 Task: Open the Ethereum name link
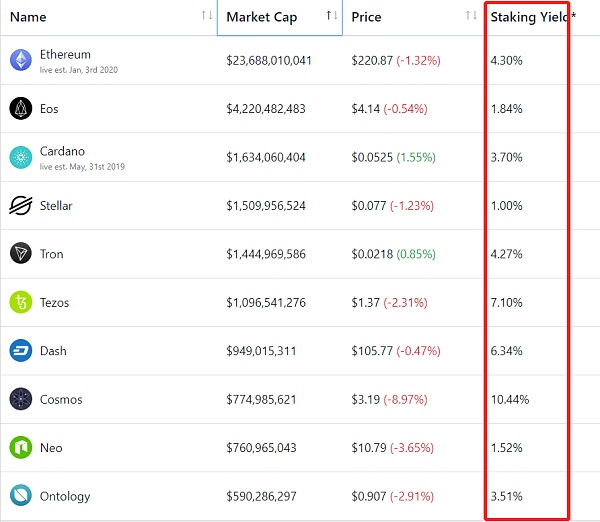[65, 54]
